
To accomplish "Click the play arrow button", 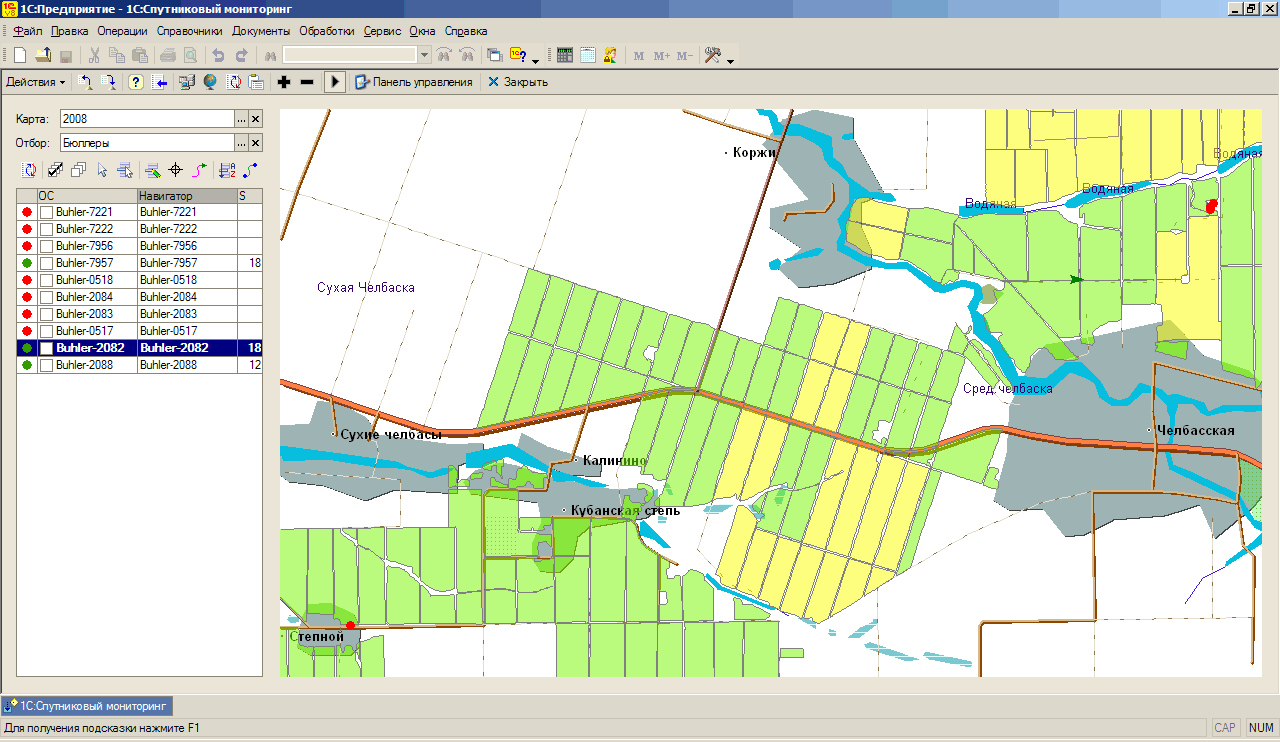I will (335, 82).
